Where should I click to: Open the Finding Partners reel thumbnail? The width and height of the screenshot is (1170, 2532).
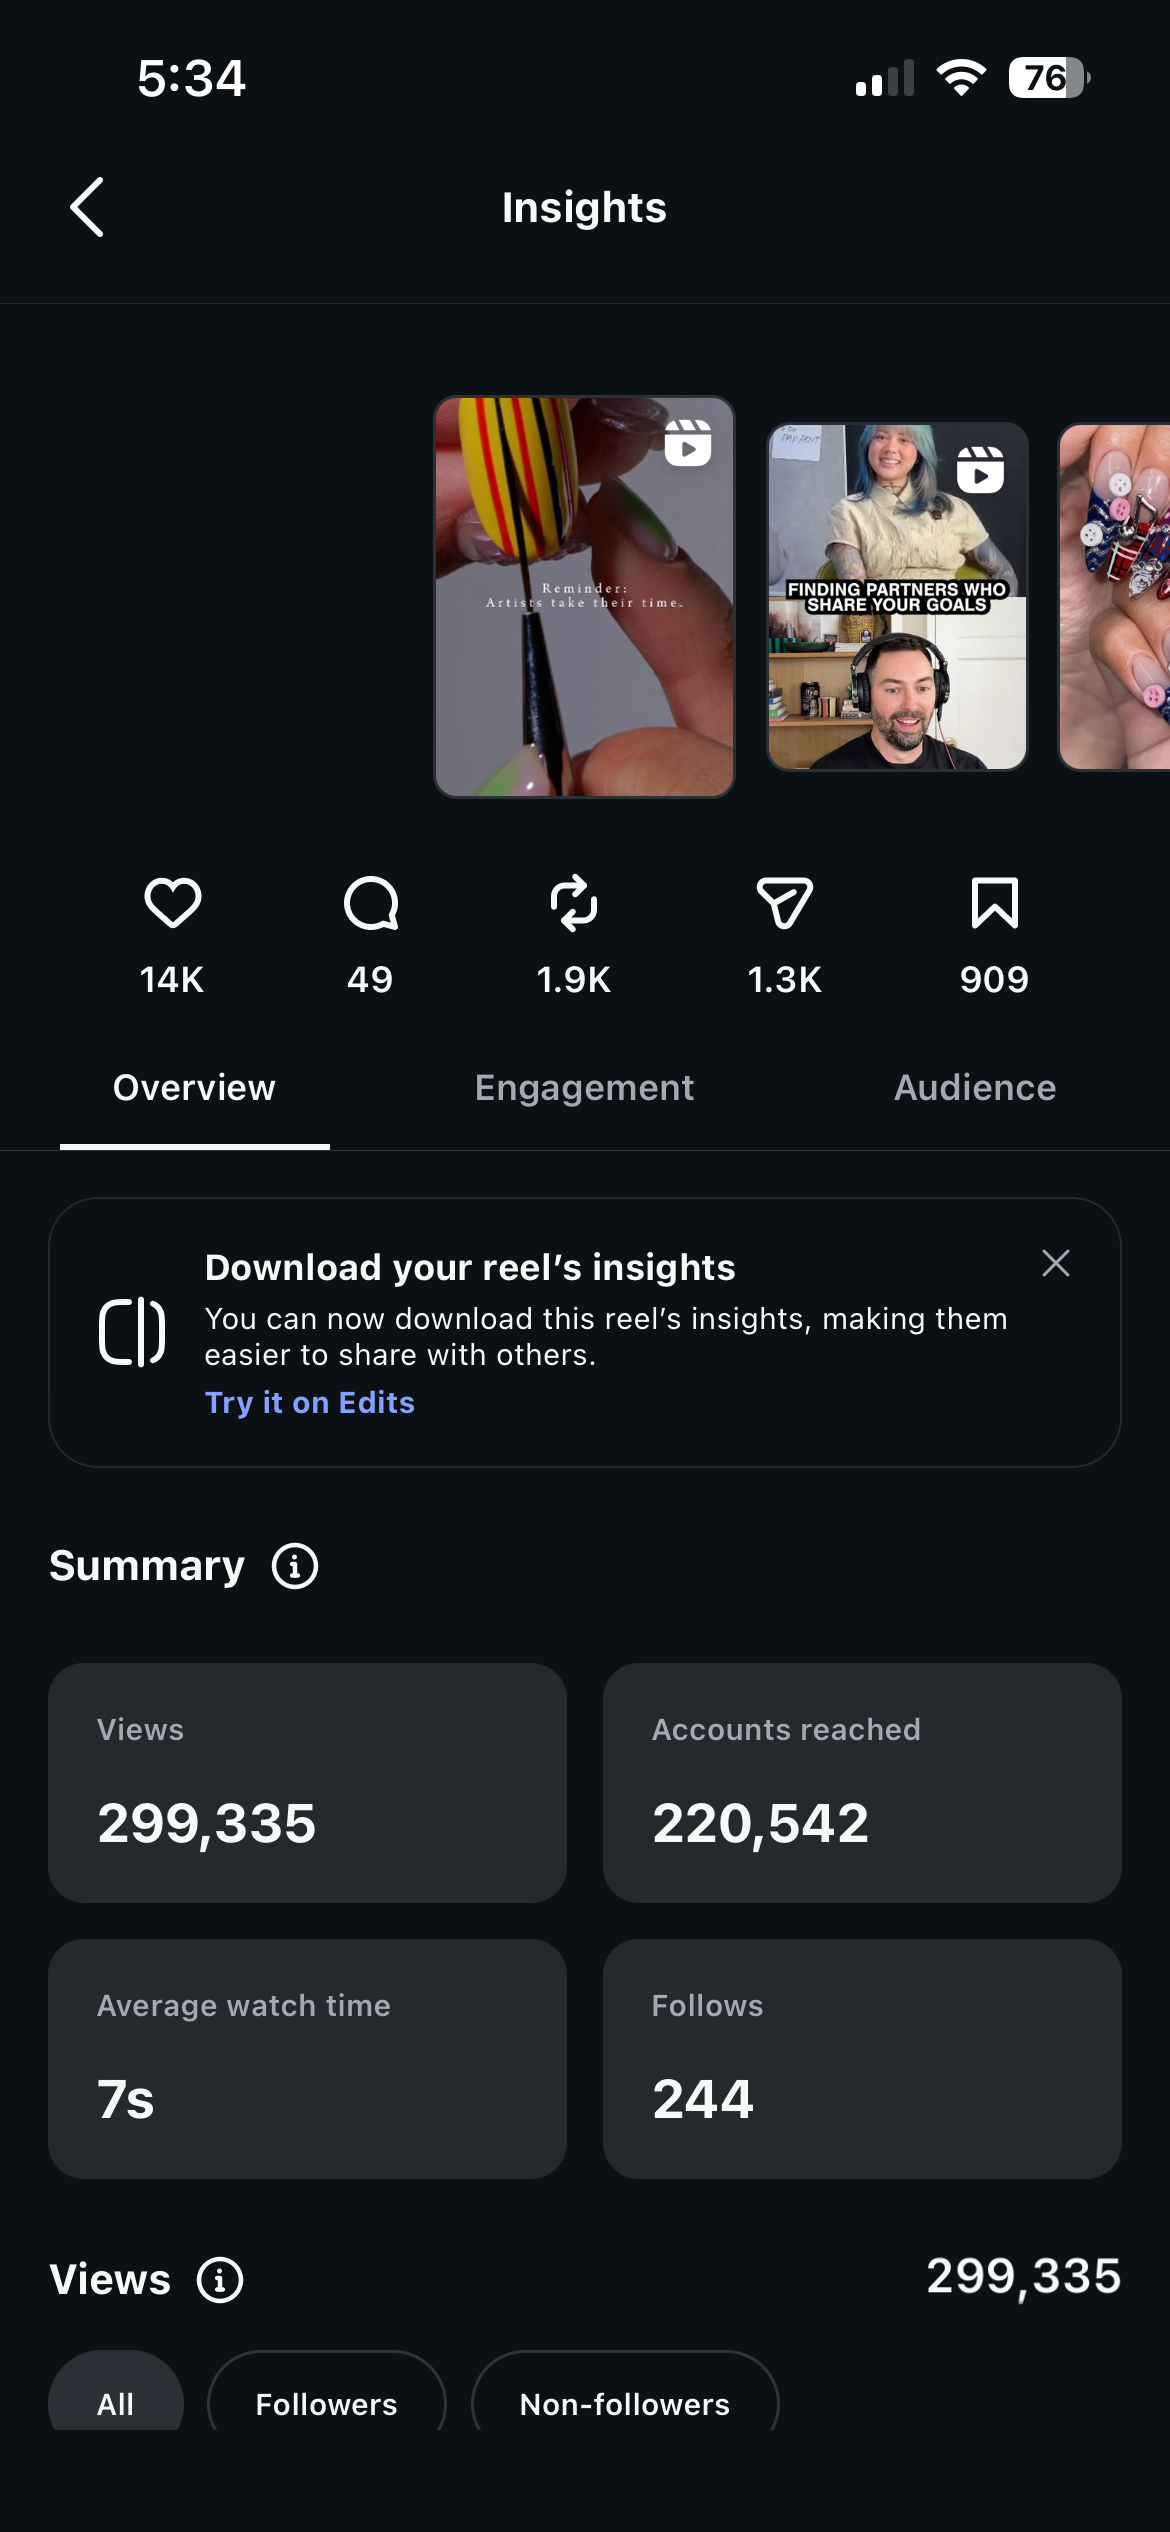897,597
